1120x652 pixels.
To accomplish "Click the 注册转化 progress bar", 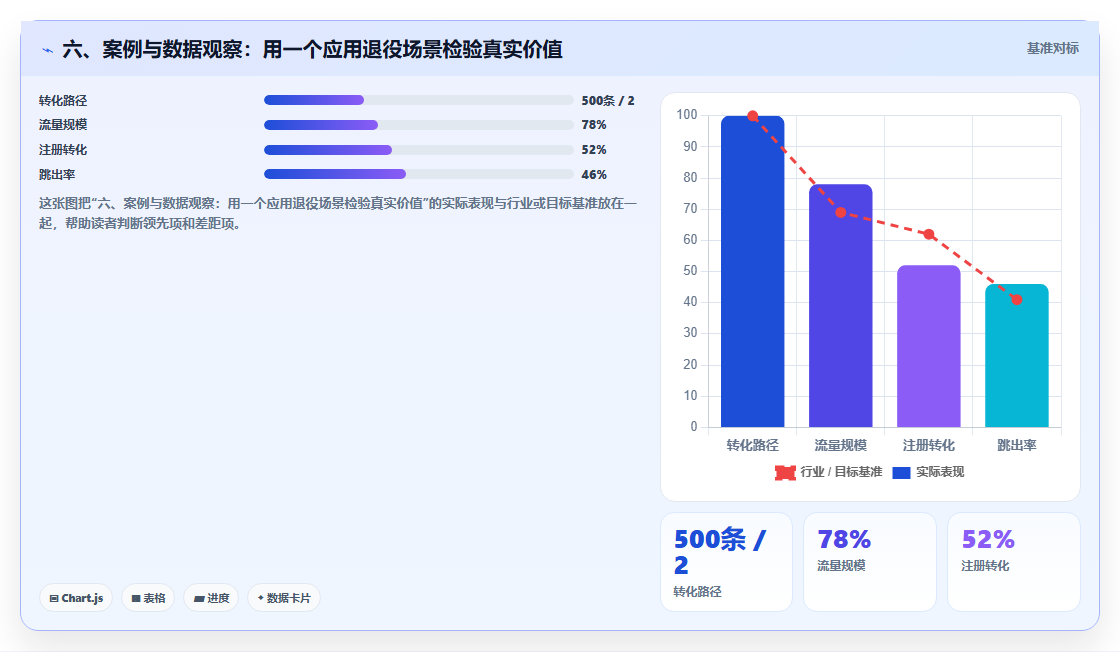I will pyautogui.click(x=419, y=150).
